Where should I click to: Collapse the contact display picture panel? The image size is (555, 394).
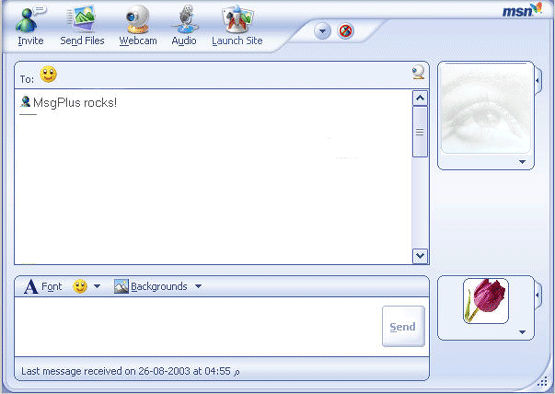538,81
